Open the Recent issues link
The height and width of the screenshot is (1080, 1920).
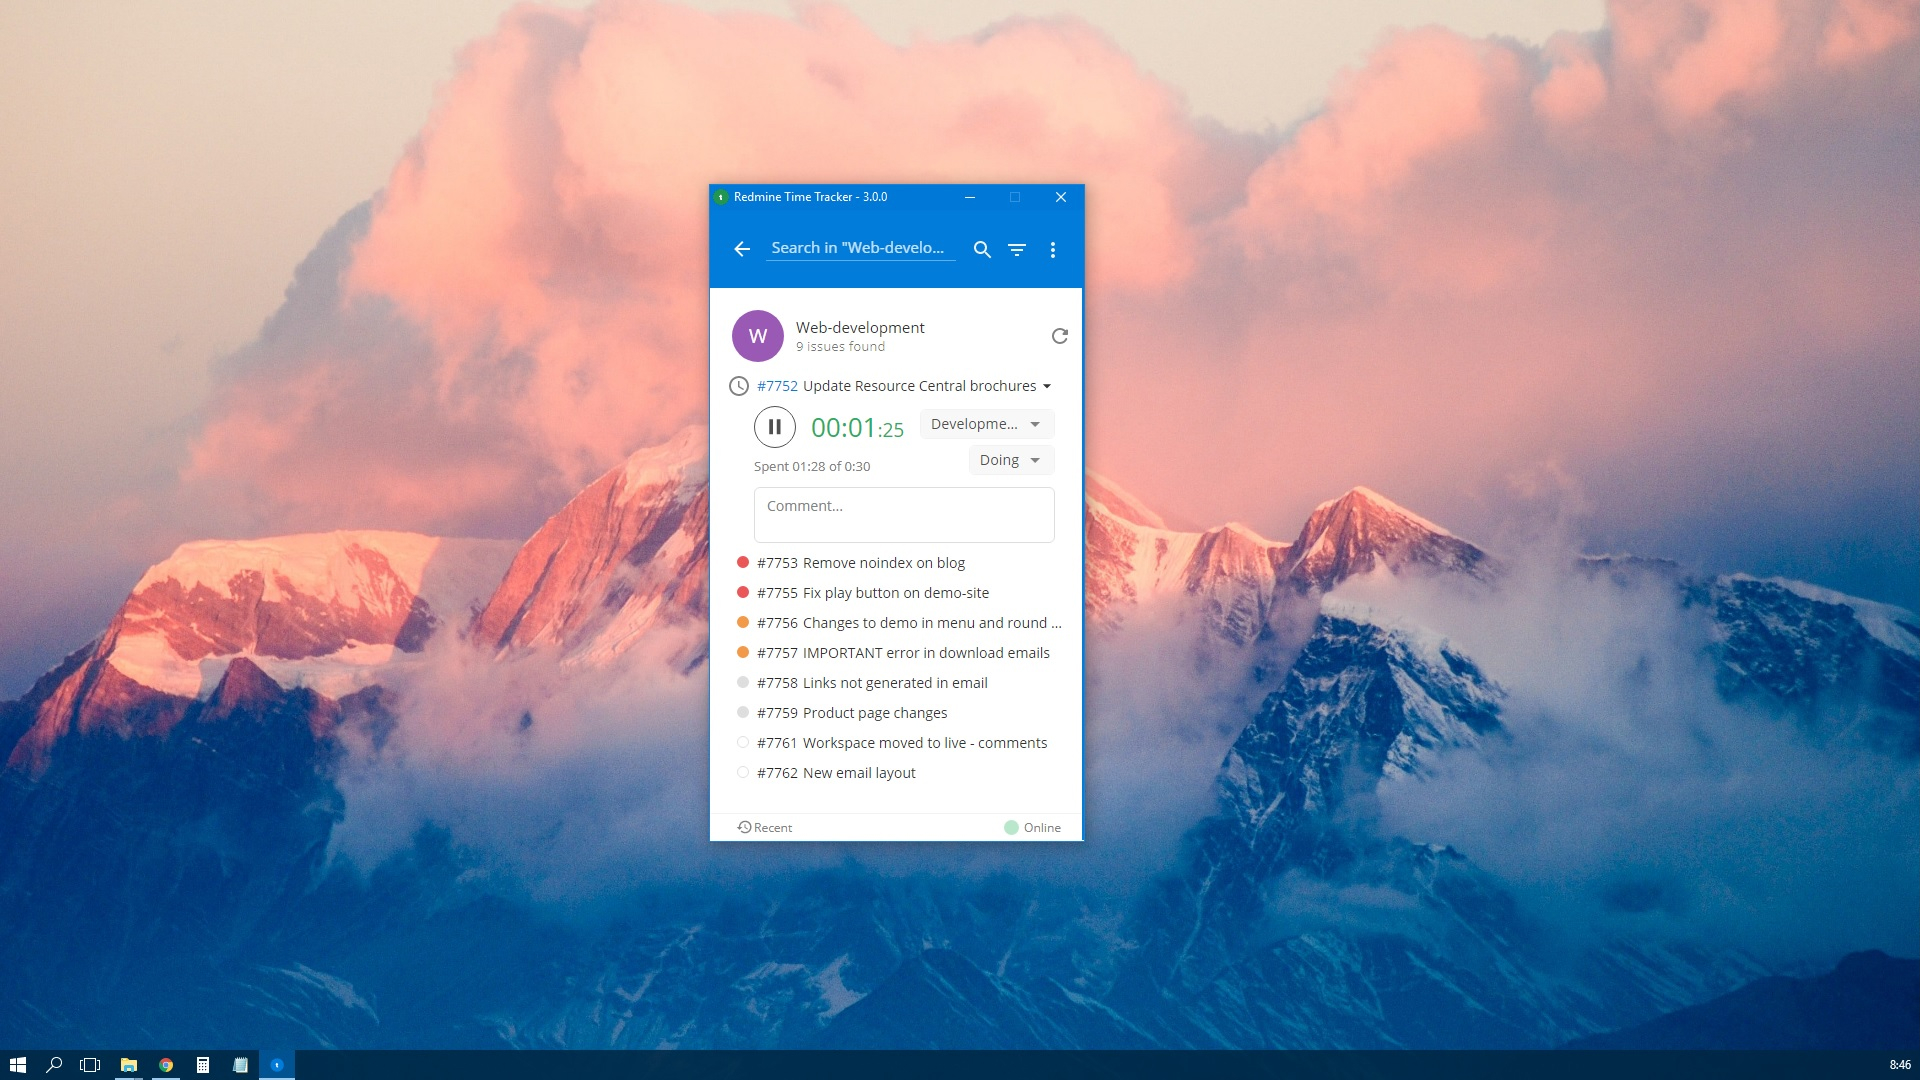click(x=773, y=828)
